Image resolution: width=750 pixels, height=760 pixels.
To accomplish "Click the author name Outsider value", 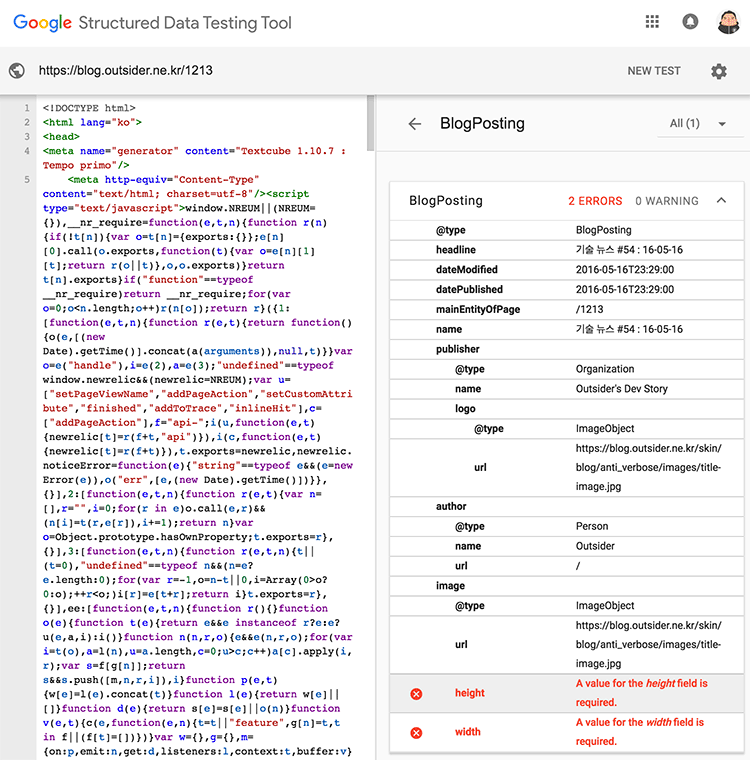I will pyautogui.click(x=595, y=546).
